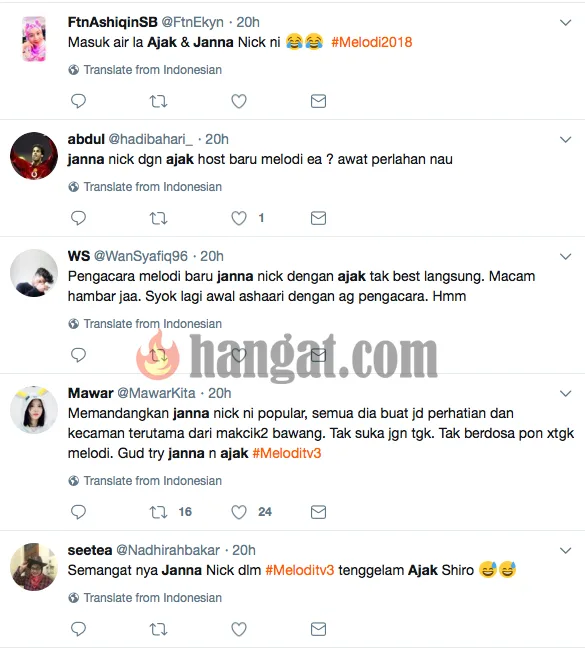Open more-options chevron on seetea's tweet
585x652 pixels.
565,551
